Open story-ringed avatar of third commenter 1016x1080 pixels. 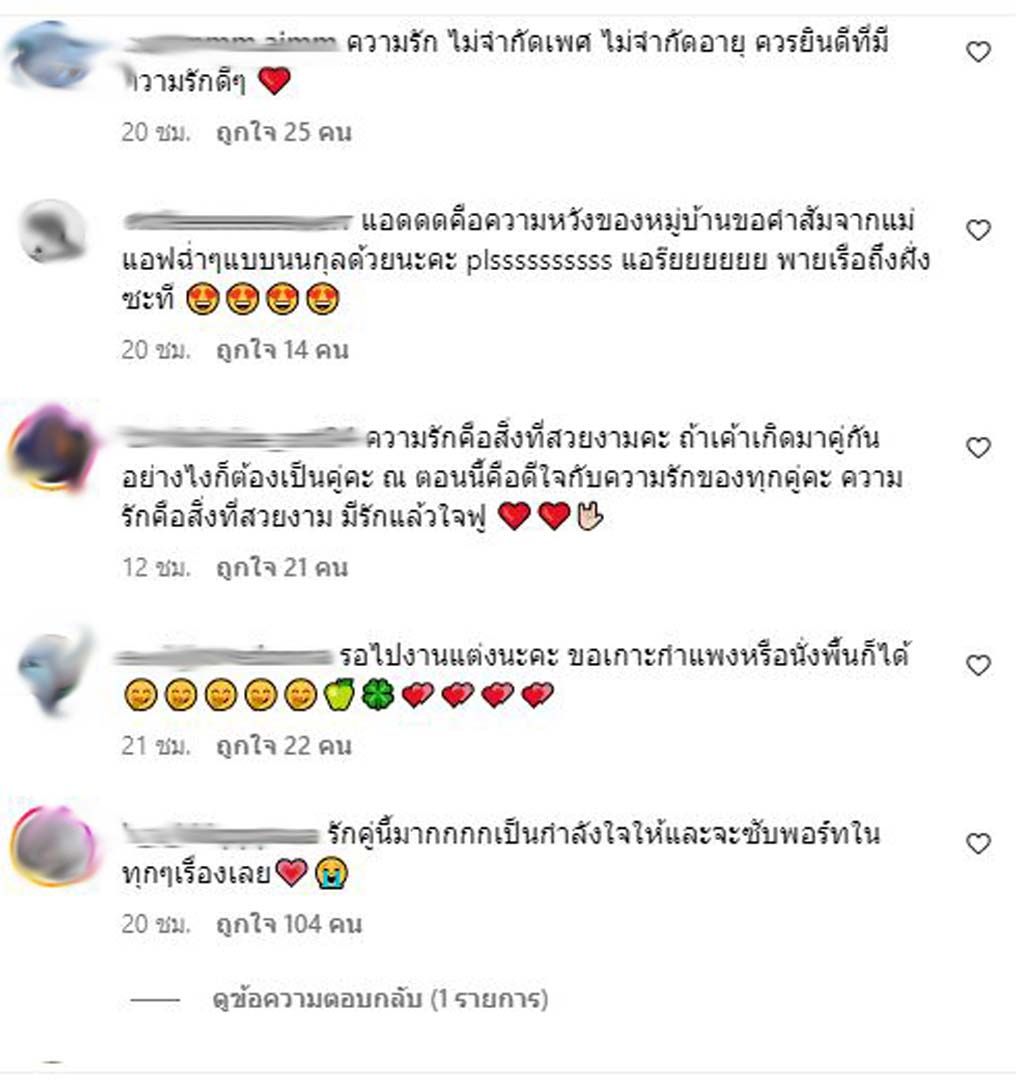point(52,448)
